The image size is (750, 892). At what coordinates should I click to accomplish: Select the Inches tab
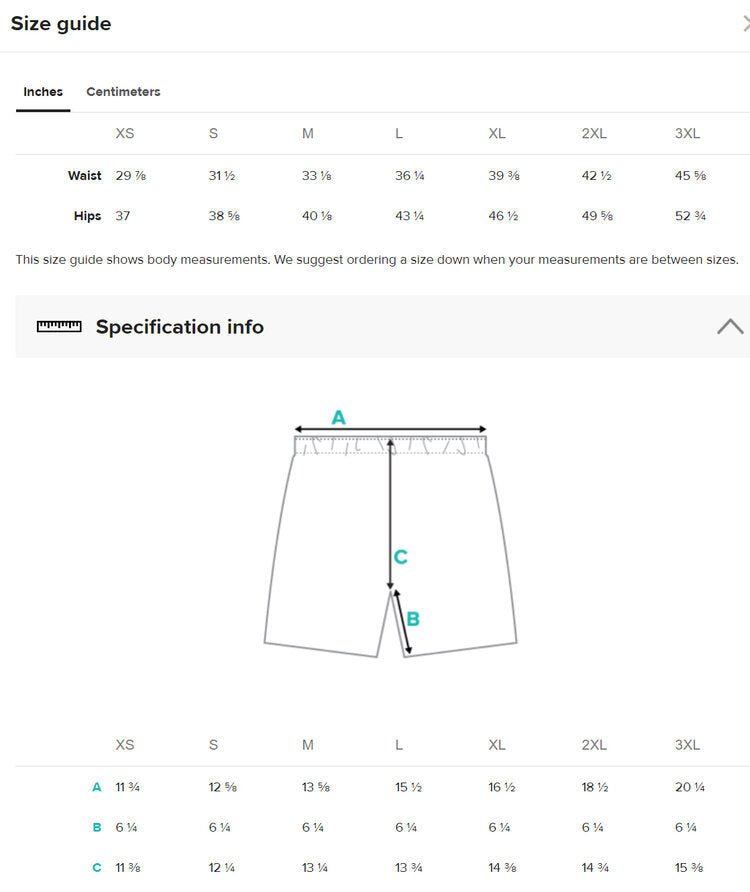click(x=43, y=92)
